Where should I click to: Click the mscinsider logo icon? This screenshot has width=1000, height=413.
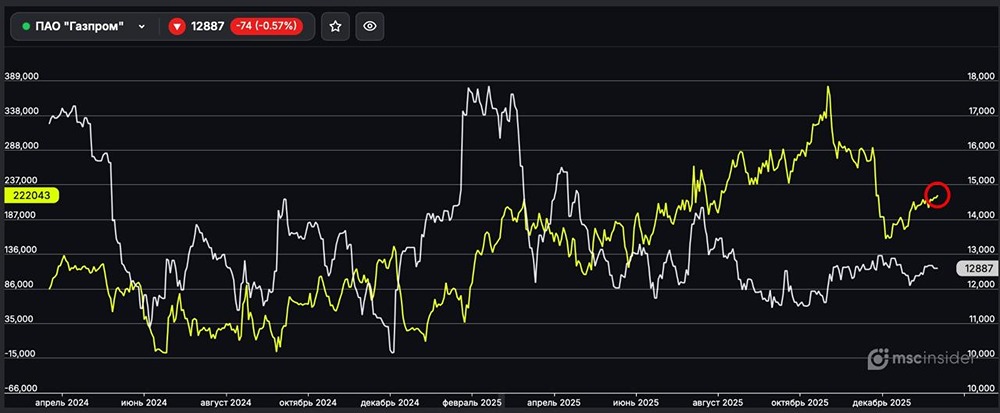click(878, 357)
